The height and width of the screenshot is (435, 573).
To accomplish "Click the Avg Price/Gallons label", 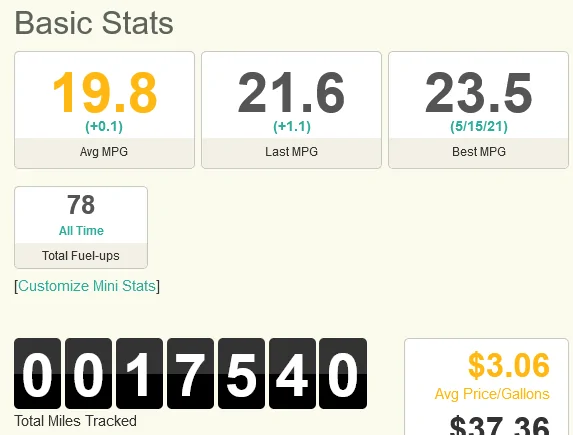I will (x=492, y=394).
